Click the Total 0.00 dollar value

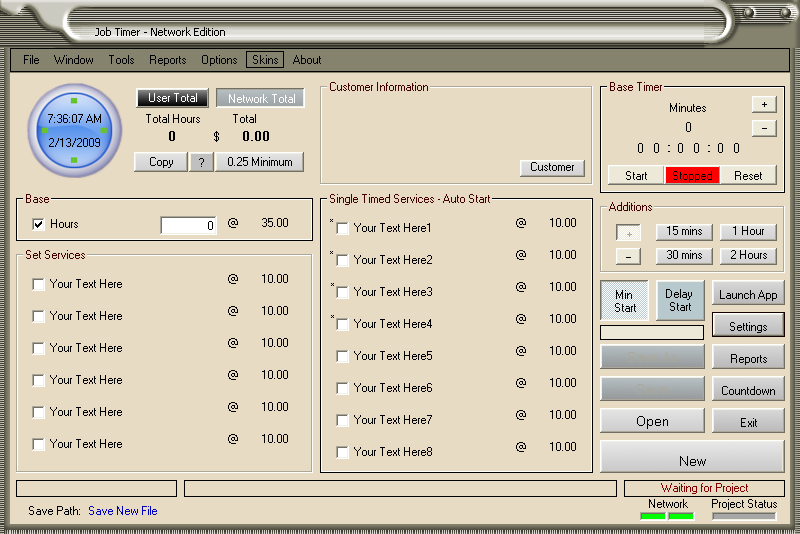[x=256, y=136]
